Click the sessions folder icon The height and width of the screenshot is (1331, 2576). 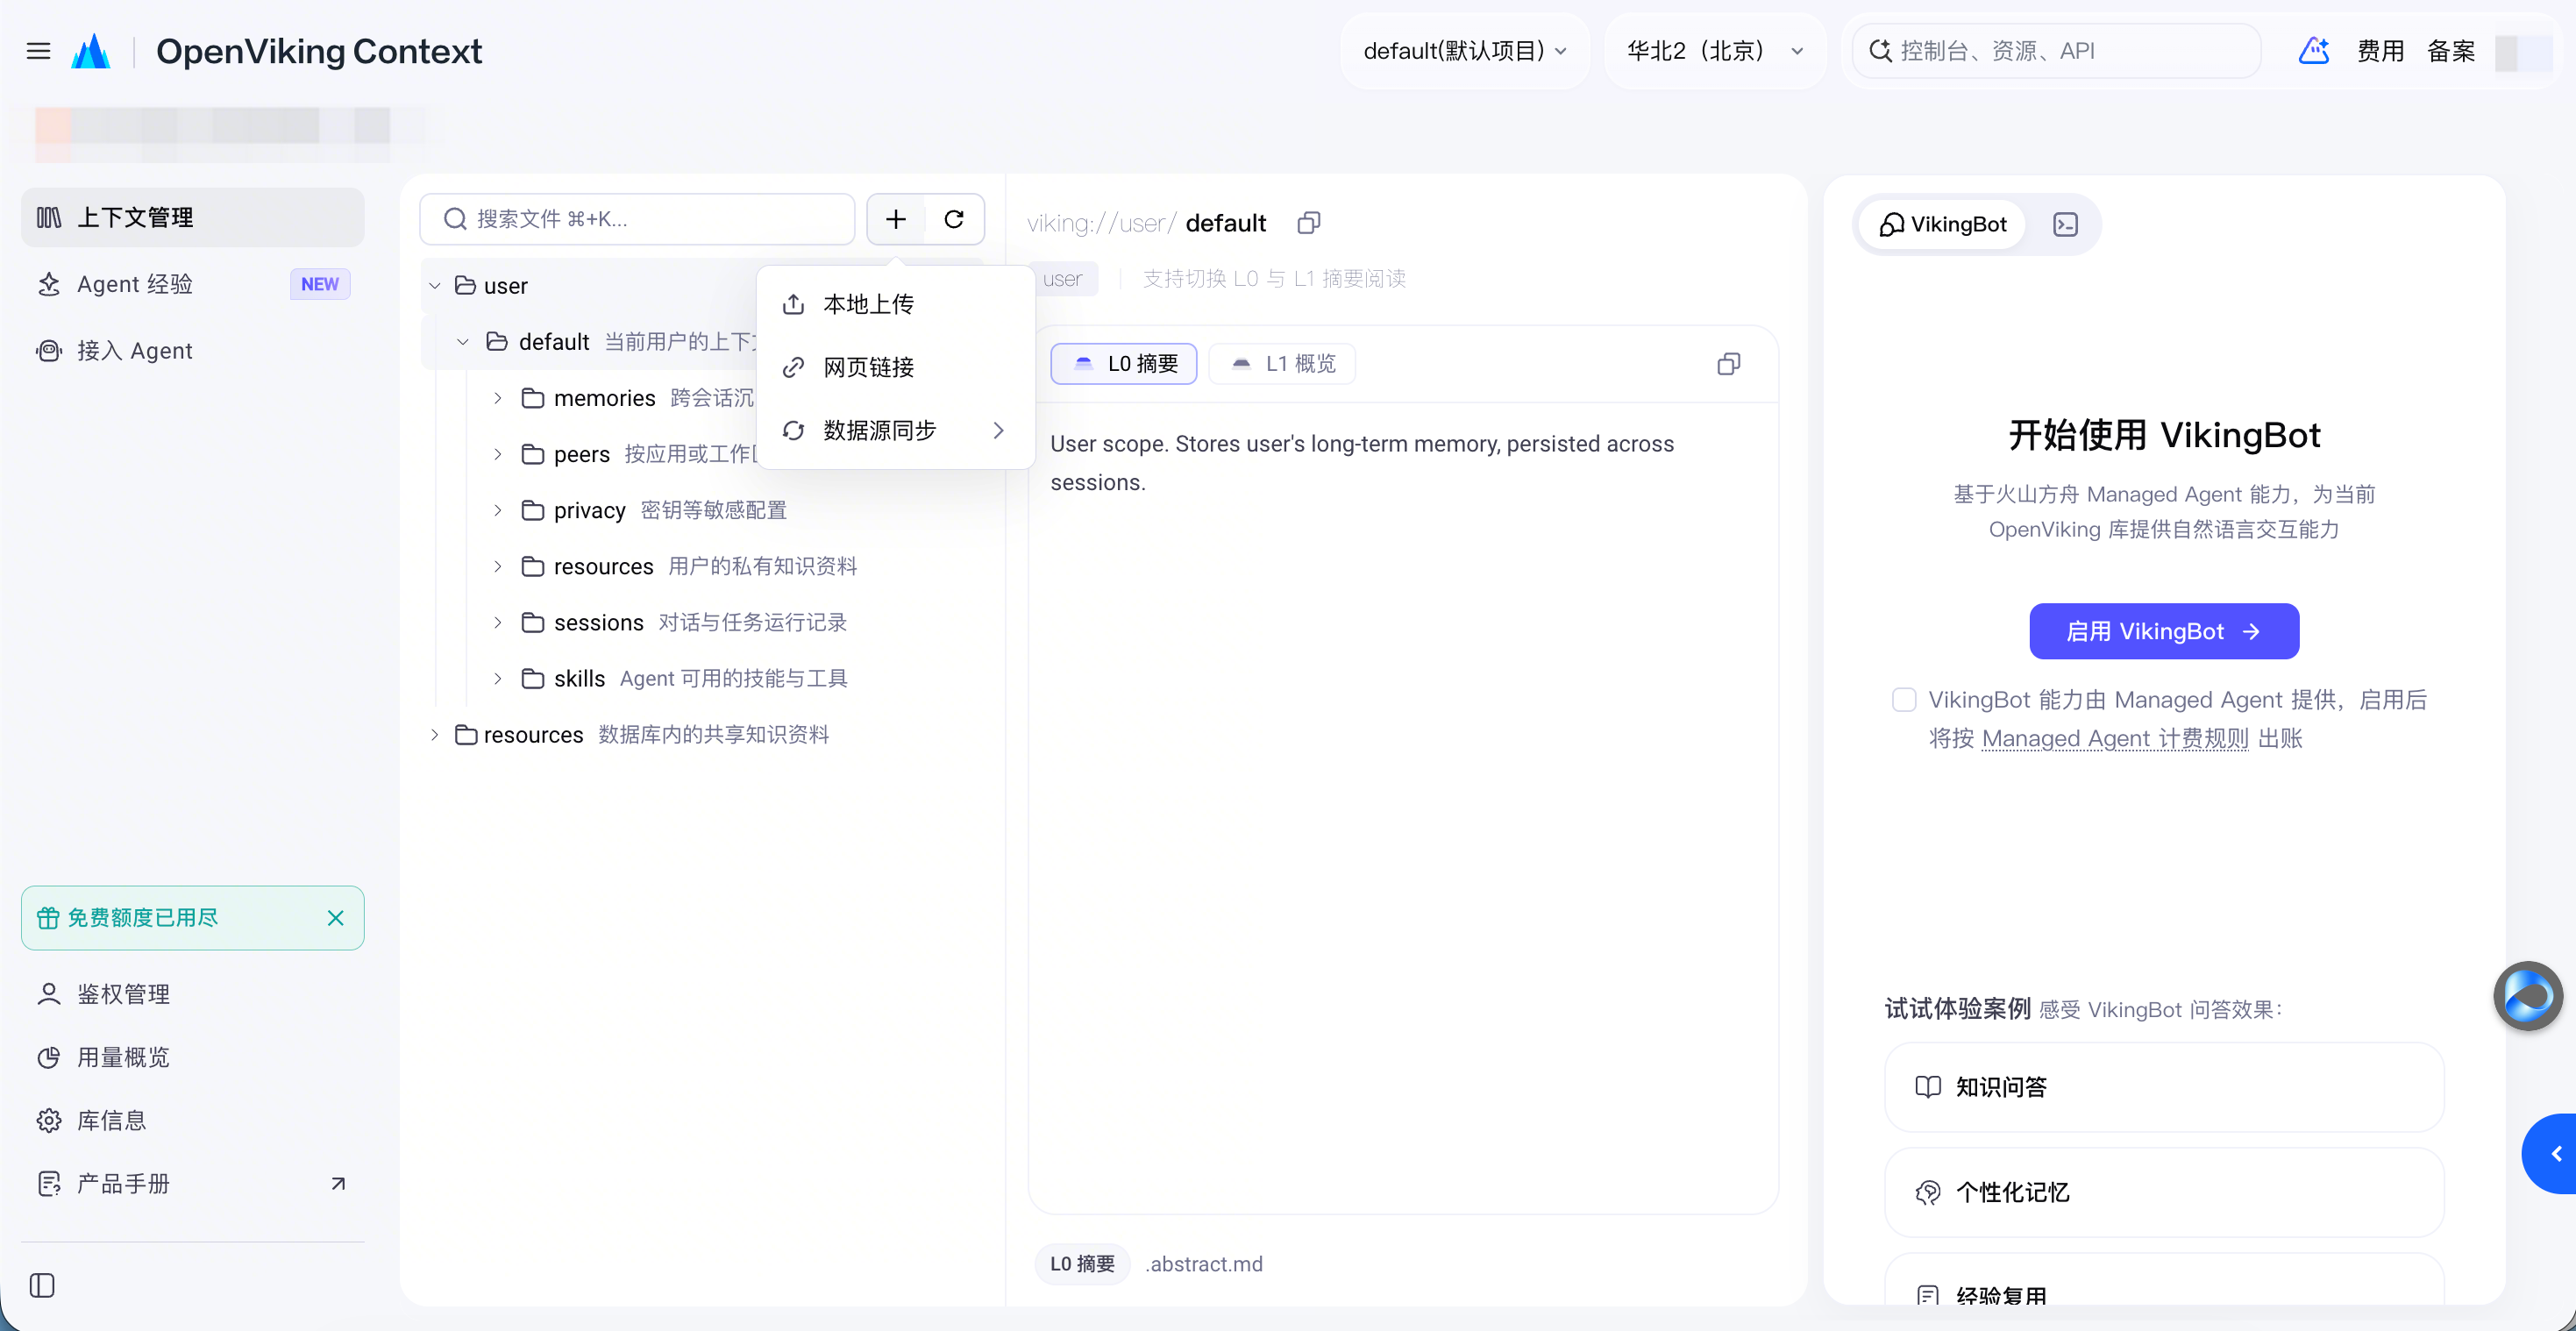tap(533, 622)
